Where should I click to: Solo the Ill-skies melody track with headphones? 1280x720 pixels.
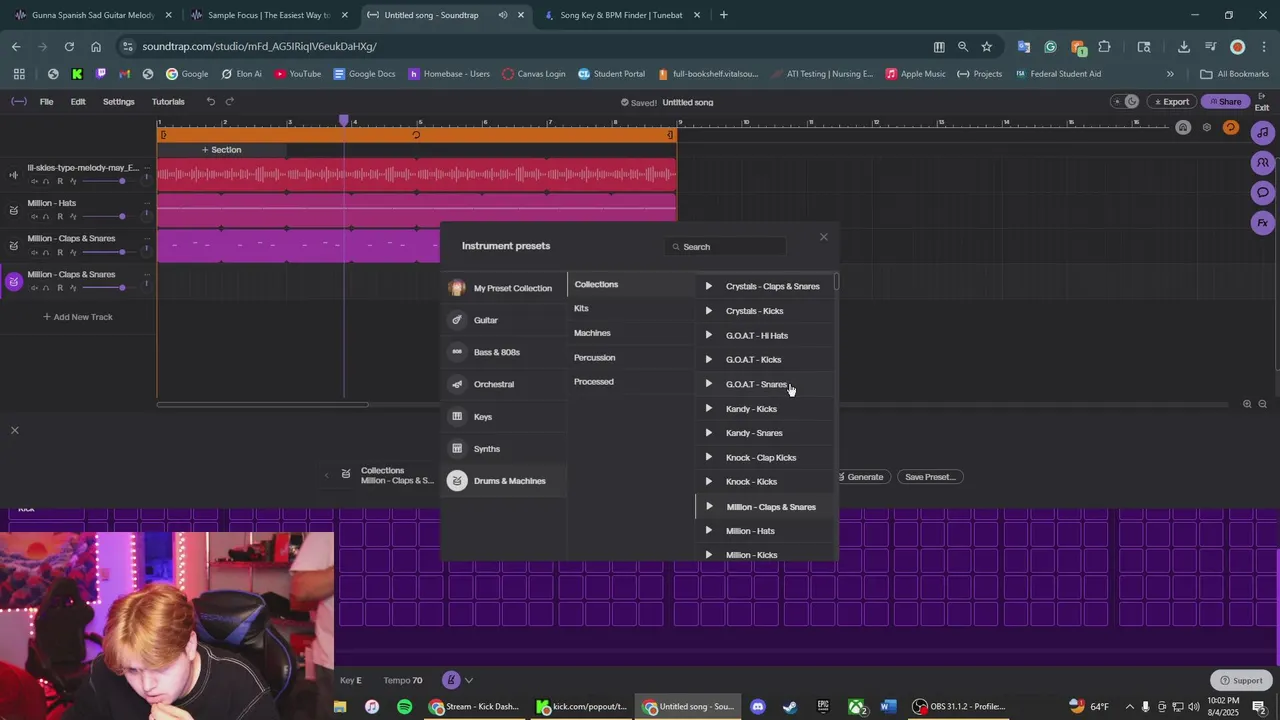[x=46, y=181]
